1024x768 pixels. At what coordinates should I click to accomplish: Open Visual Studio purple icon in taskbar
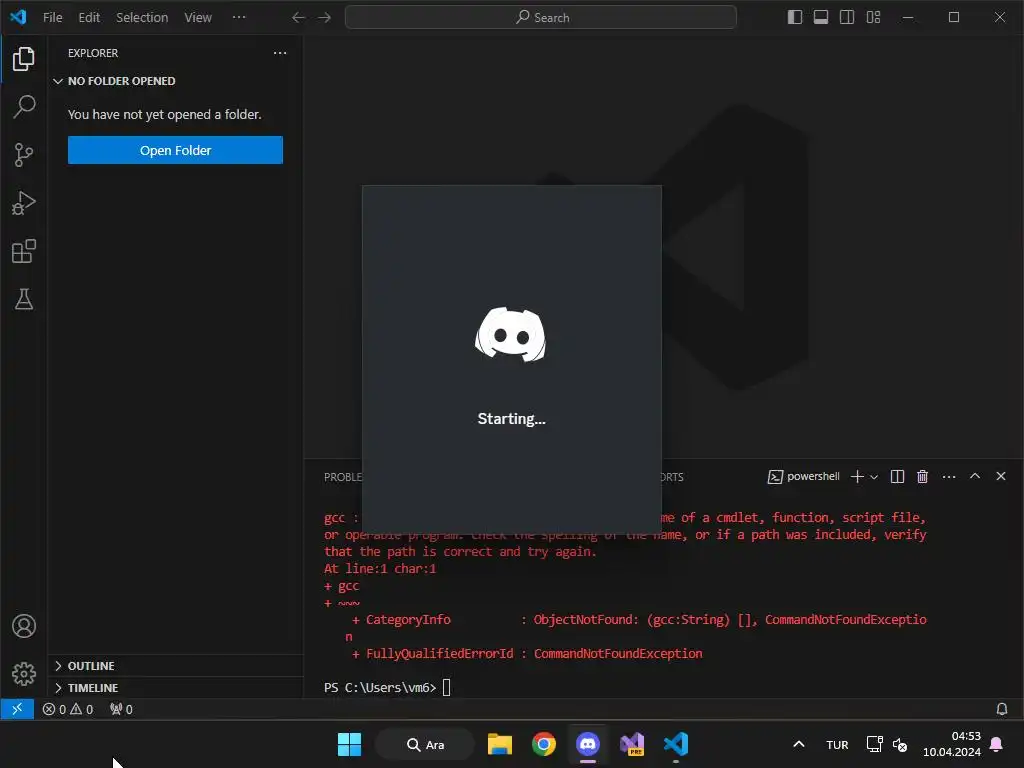pyautogui.click(x=632, y=744)
